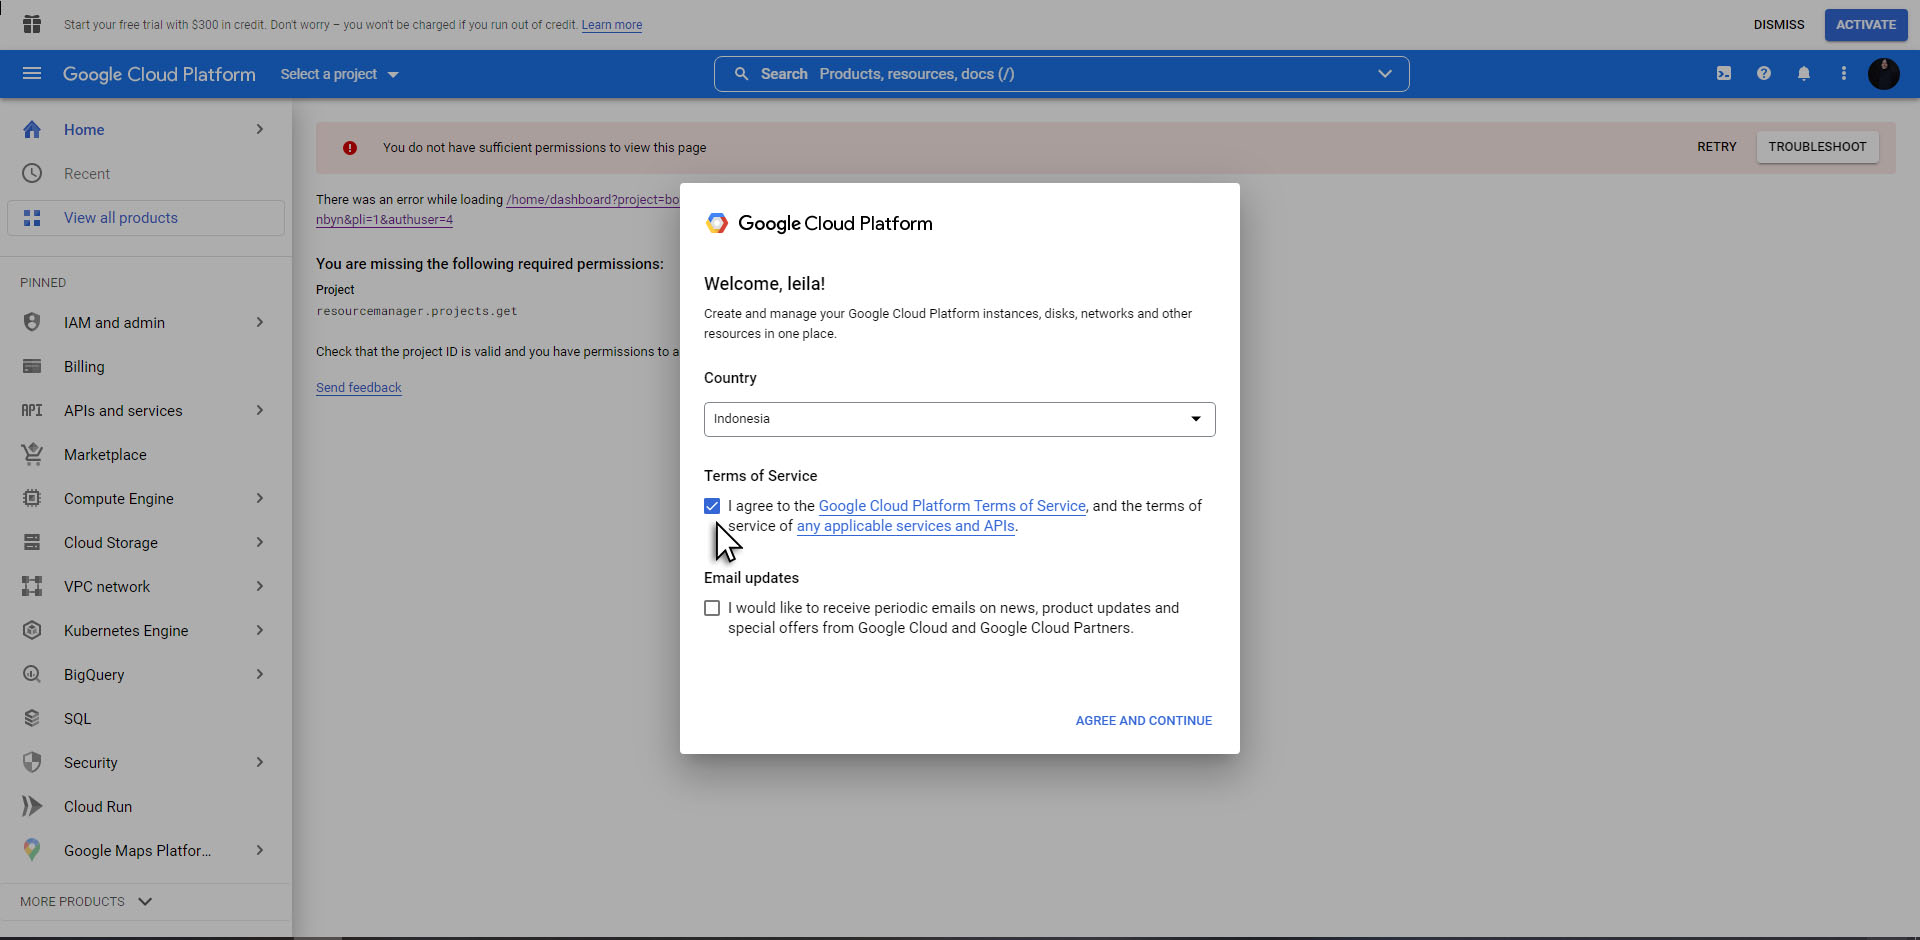Expand the More Products section

tap(86, 901)
